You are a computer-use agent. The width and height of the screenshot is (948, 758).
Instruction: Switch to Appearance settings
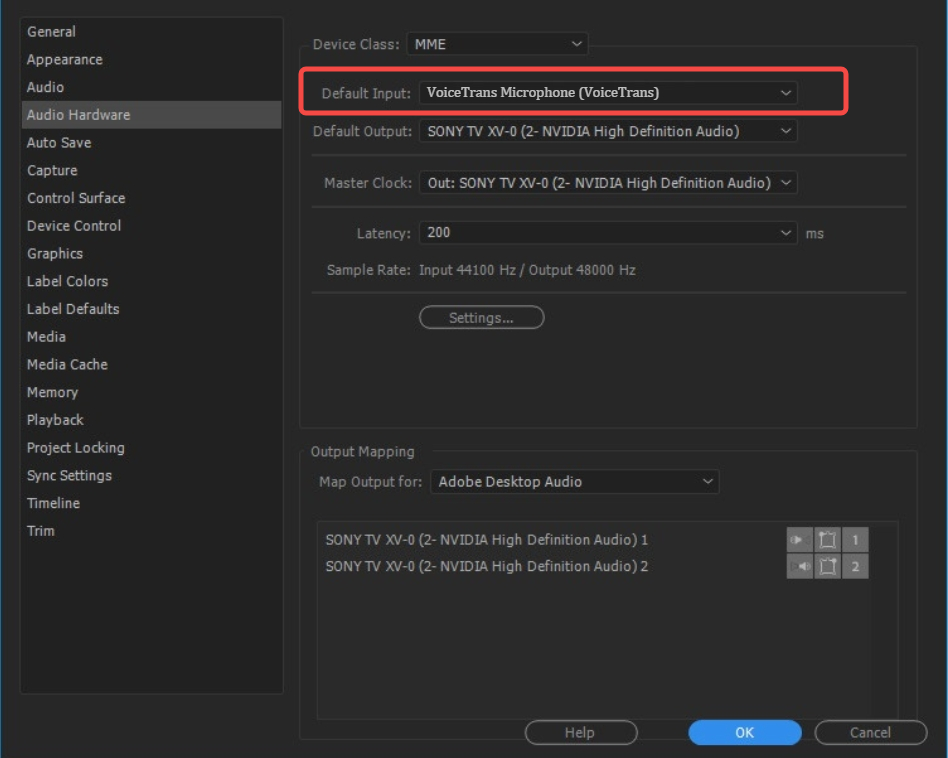click(64, 59)
